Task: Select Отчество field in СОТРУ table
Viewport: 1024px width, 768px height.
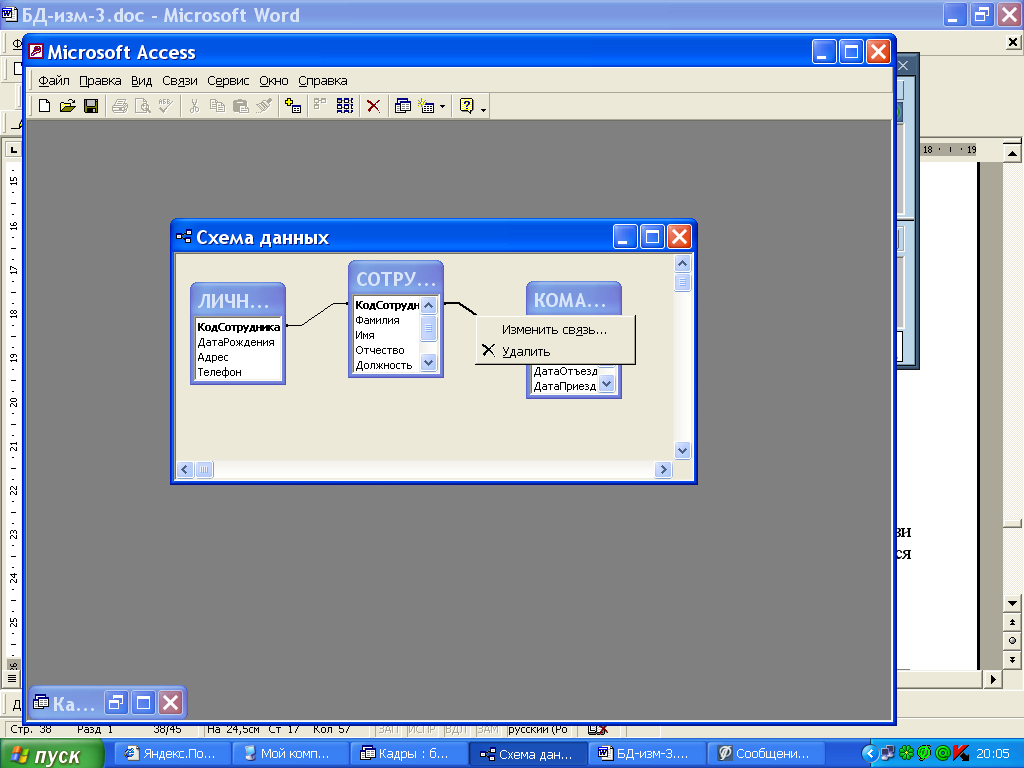Action: [x=387, y=350]
